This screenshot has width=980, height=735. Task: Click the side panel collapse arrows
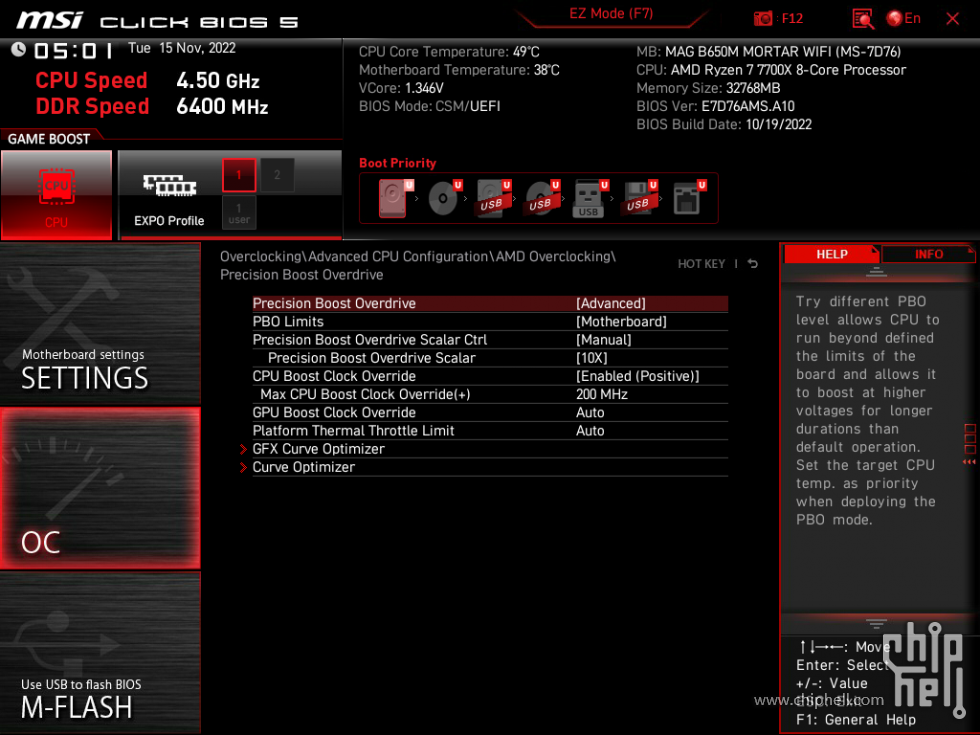coord(969,462)
